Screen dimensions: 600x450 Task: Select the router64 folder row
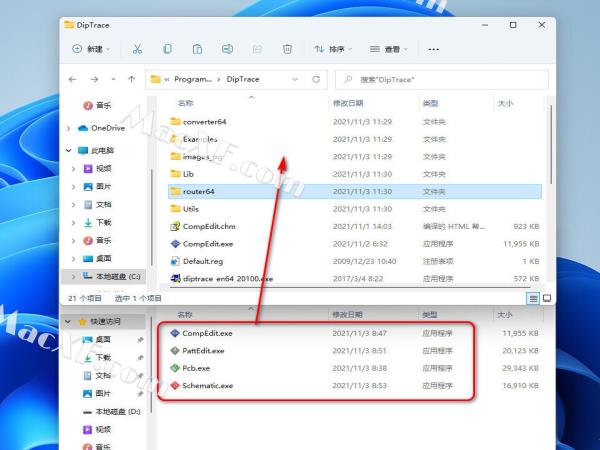tap(355, 191)
